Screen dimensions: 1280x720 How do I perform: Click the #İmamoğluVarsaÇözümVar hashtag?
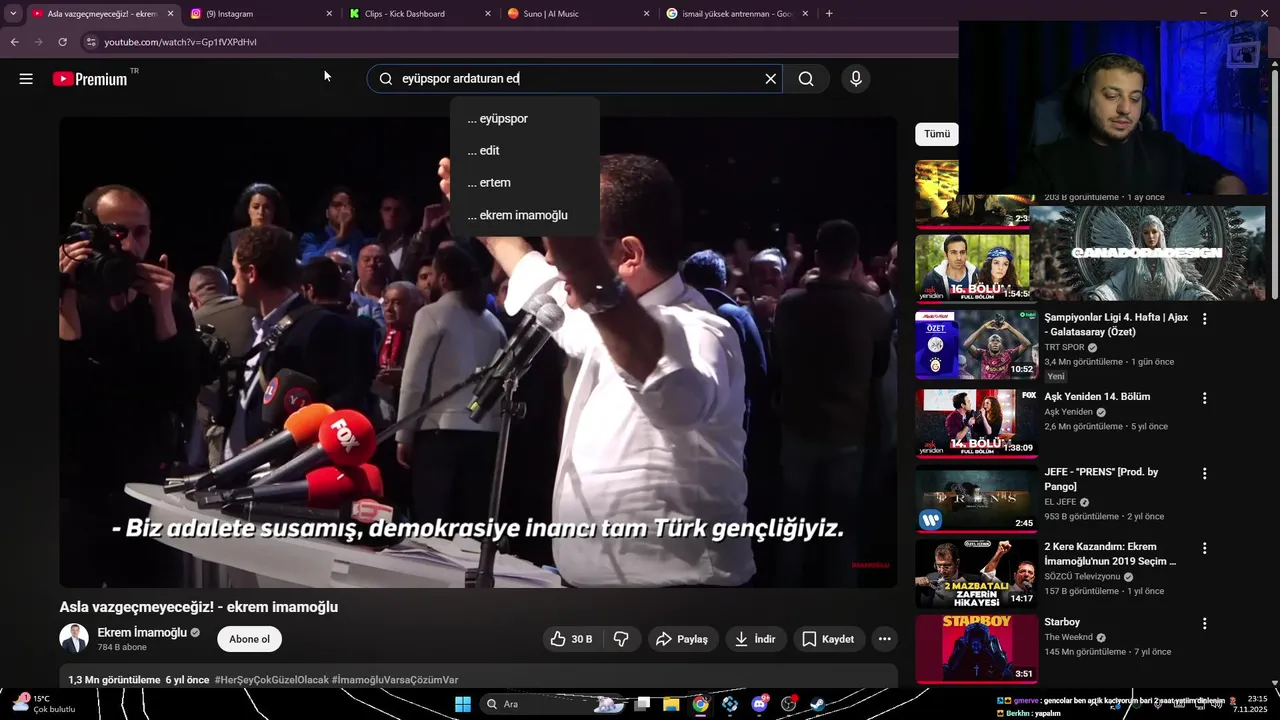[x=395, y=680]
